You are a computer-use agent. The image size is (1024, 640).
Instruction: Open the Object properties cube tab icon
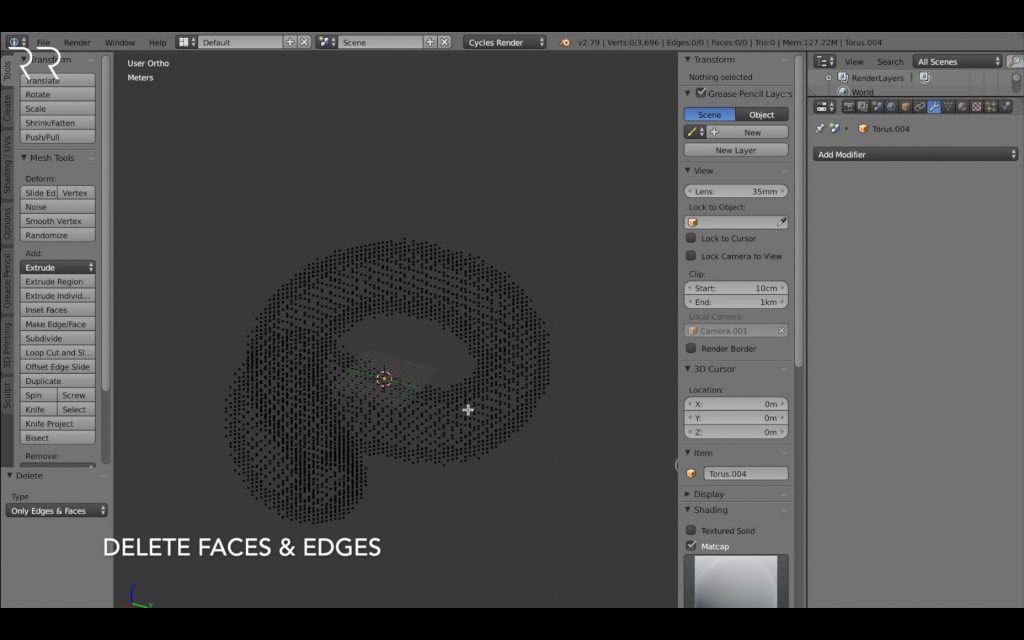click(x=906, y=106)
